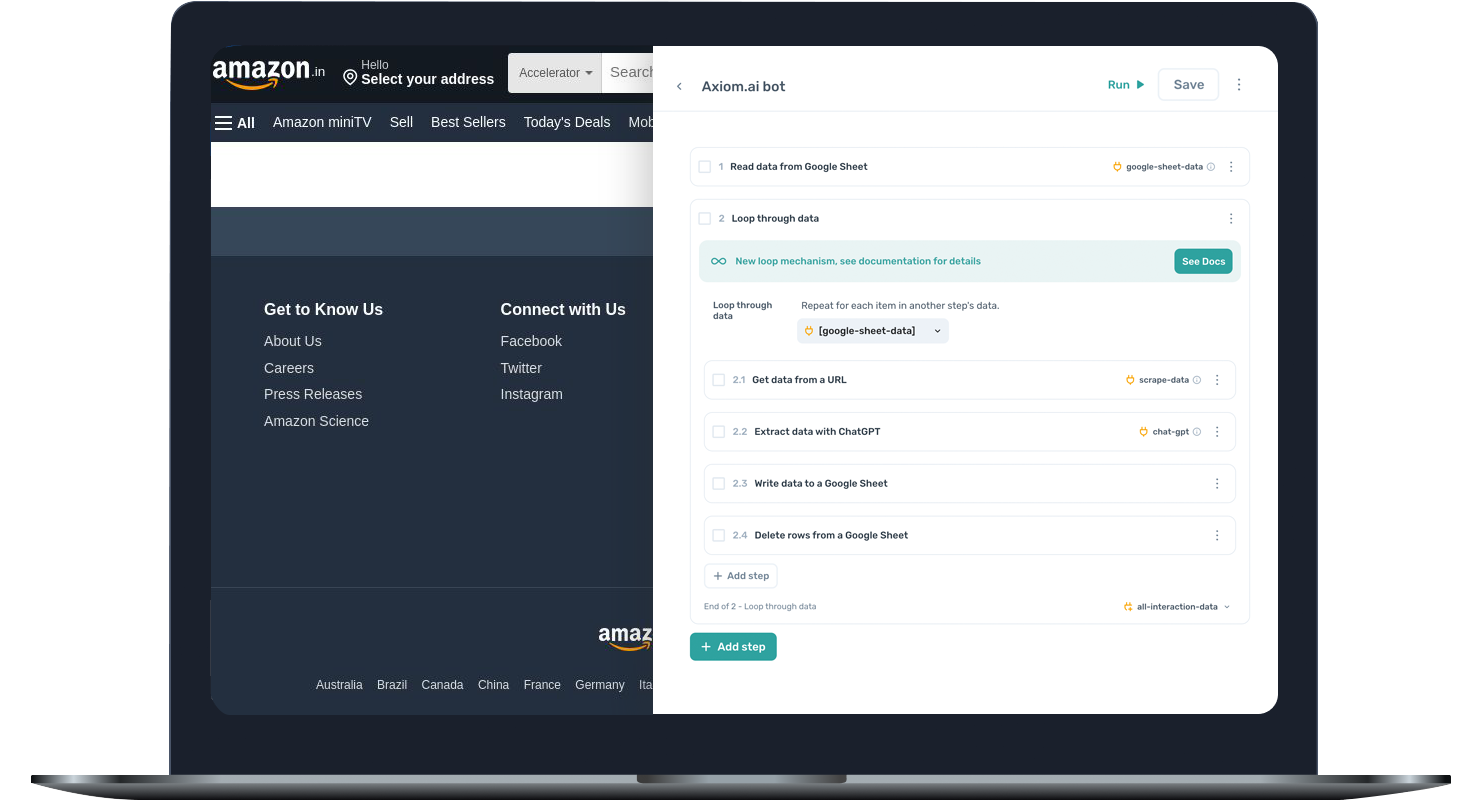Screen dimensions: 1482x800
Task: Open options menu for Loop through data step
Action: [1231, 219]
